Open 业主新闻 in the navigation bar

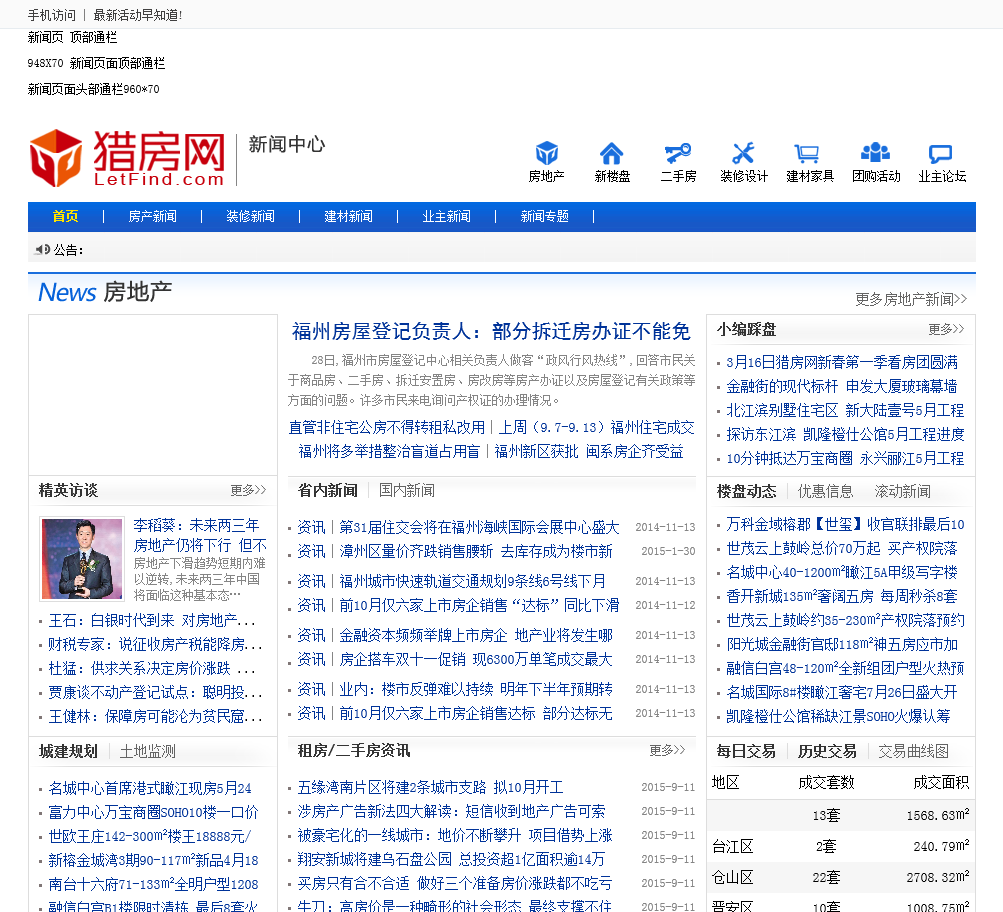click(446, 216)
